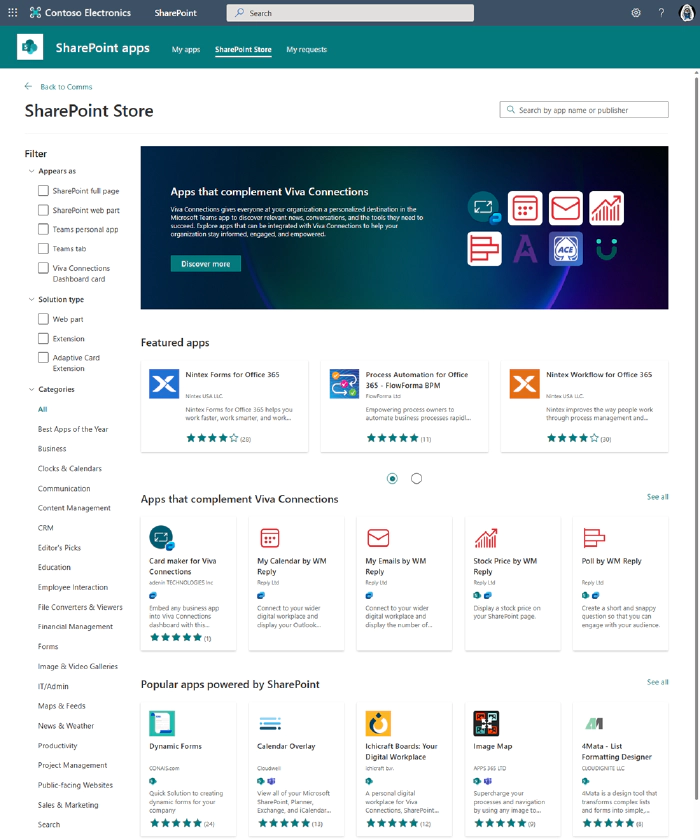Check the Adaptive Card Extension solution type
The width and height of the screenshot is (700, 840).
43,357
